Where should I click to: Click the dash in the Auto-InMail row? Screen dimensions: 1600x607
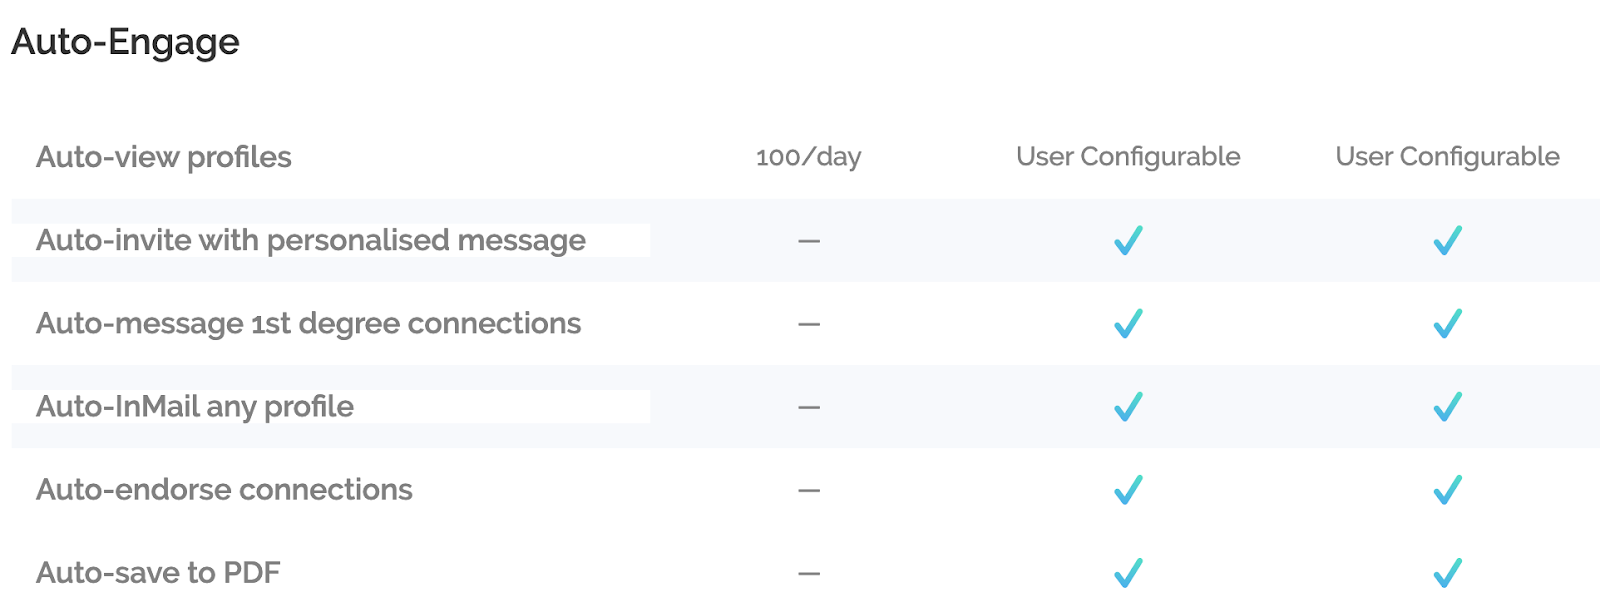pyautogui.click(x=809, y=407)
